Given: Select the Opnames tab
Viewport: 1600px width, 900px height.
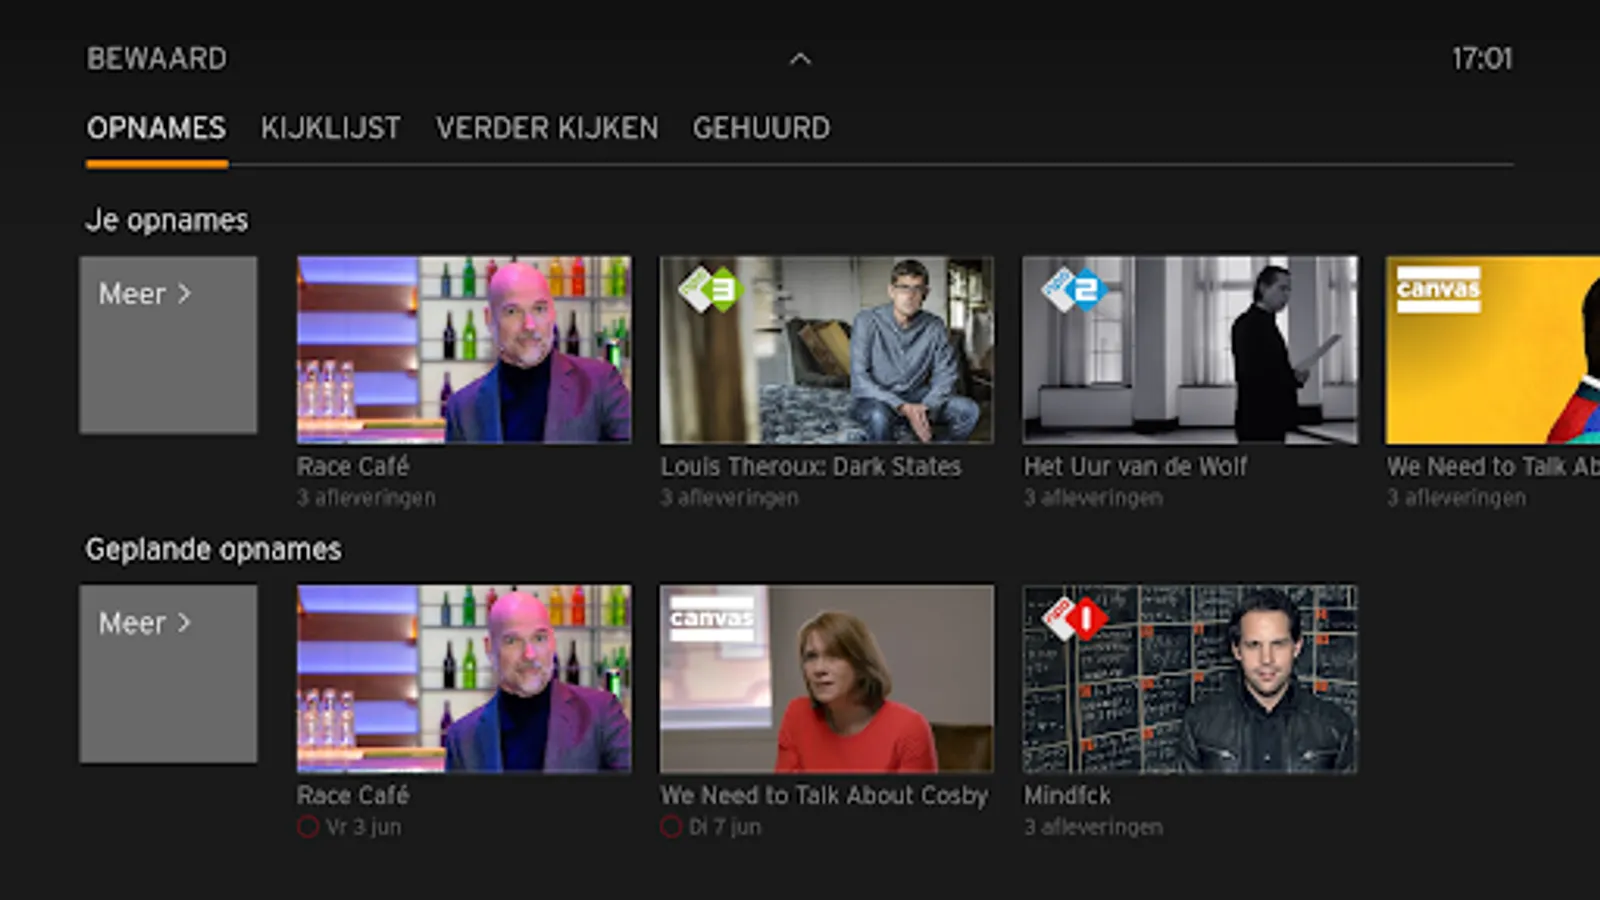Looking at the screenshot, I should click(x=156, y=128).
